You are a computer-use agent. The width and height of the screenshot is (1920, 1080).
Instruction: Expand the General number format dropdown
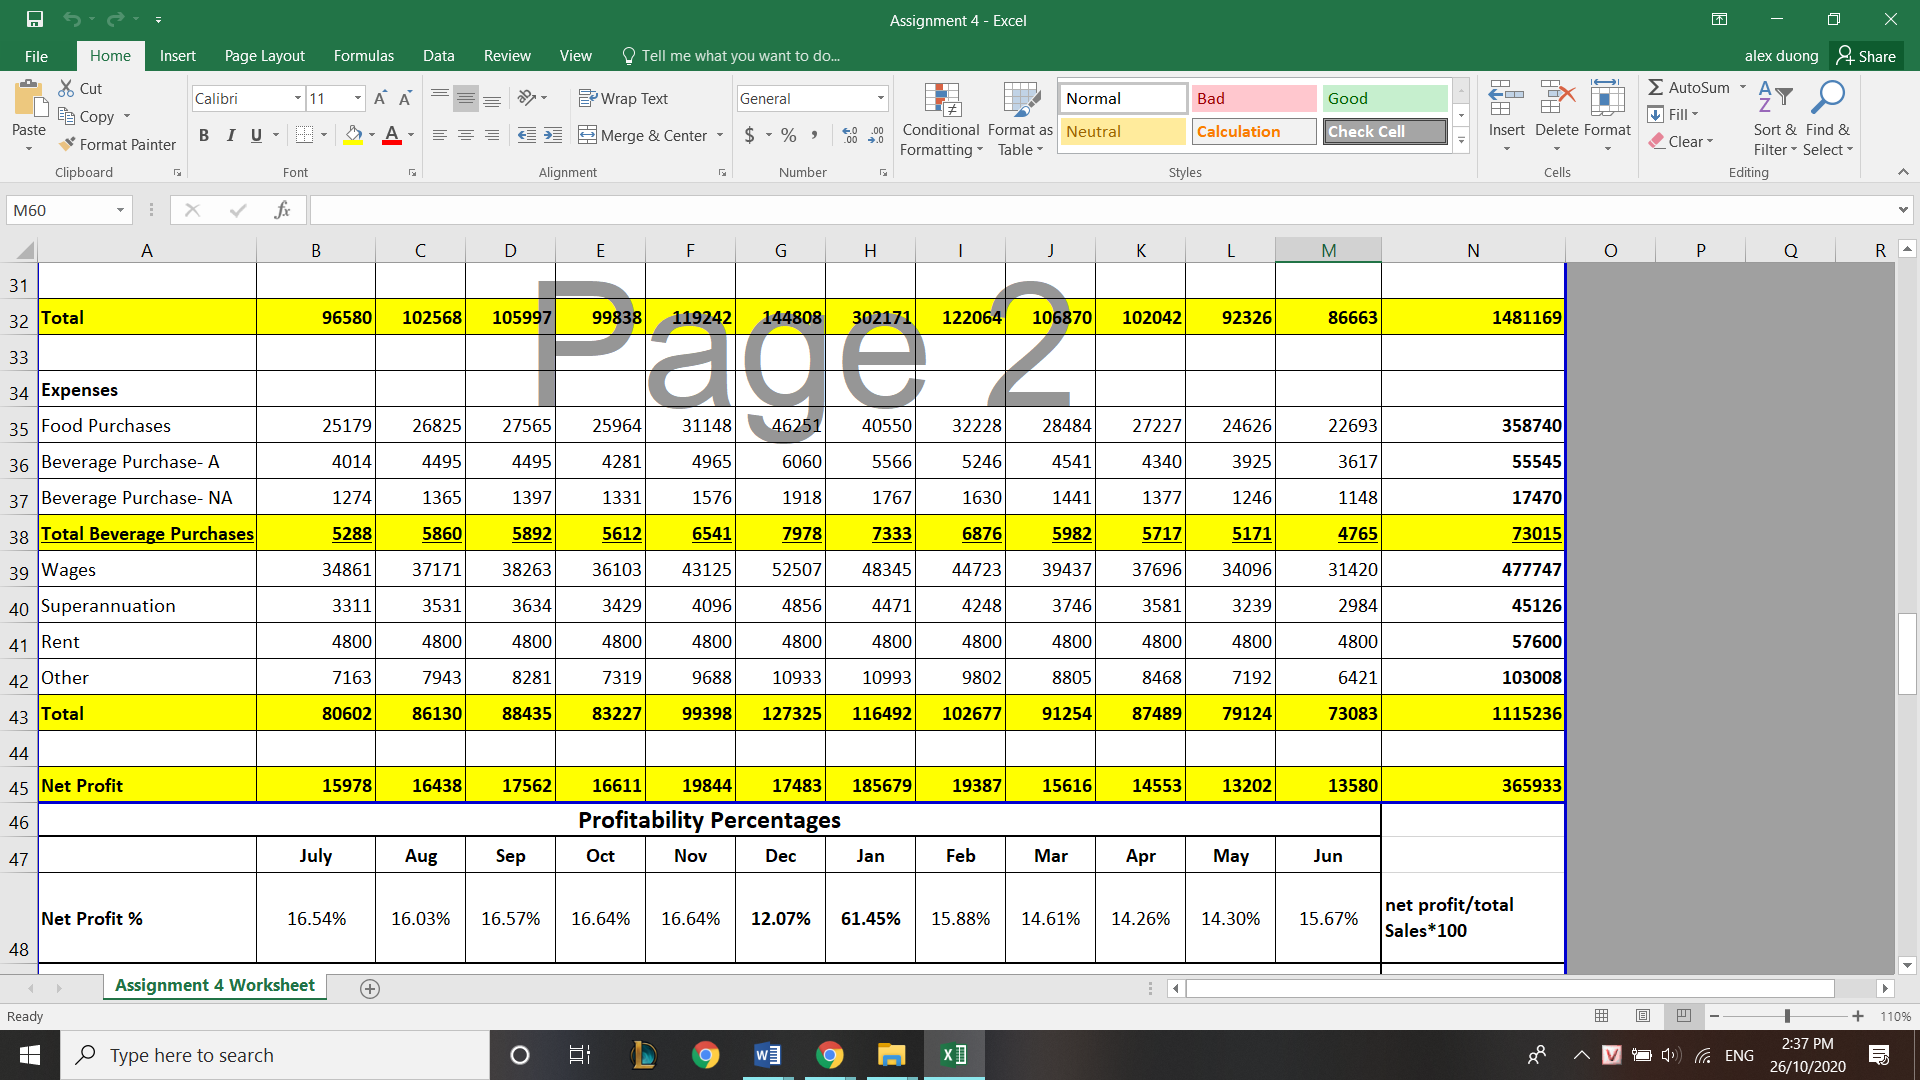[x=880, y=98]
